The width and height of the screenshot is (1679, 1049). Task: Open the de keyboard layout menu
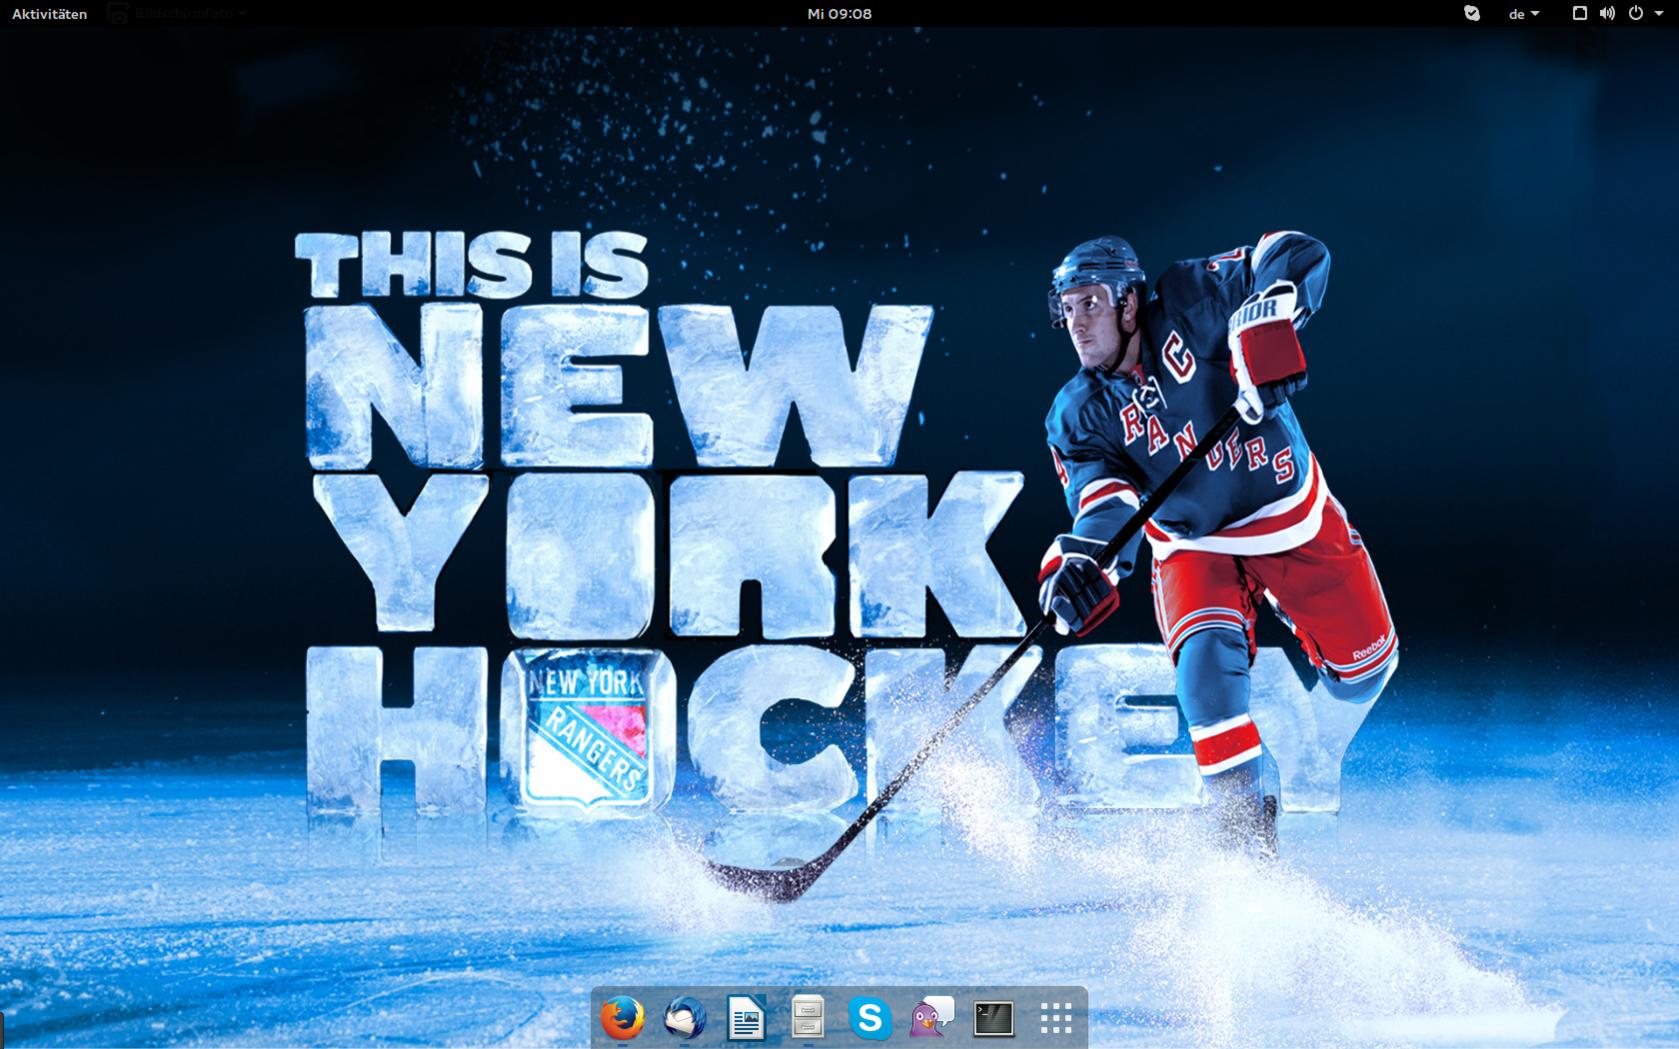(1524, 14)
